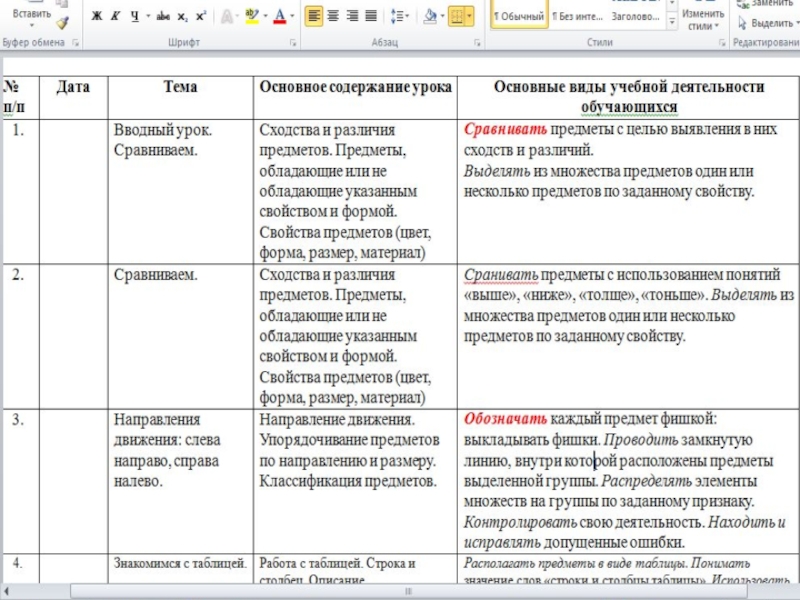Apply subscript formatting
This screenshot has width=800, height=600.
(x=182, y=16)
